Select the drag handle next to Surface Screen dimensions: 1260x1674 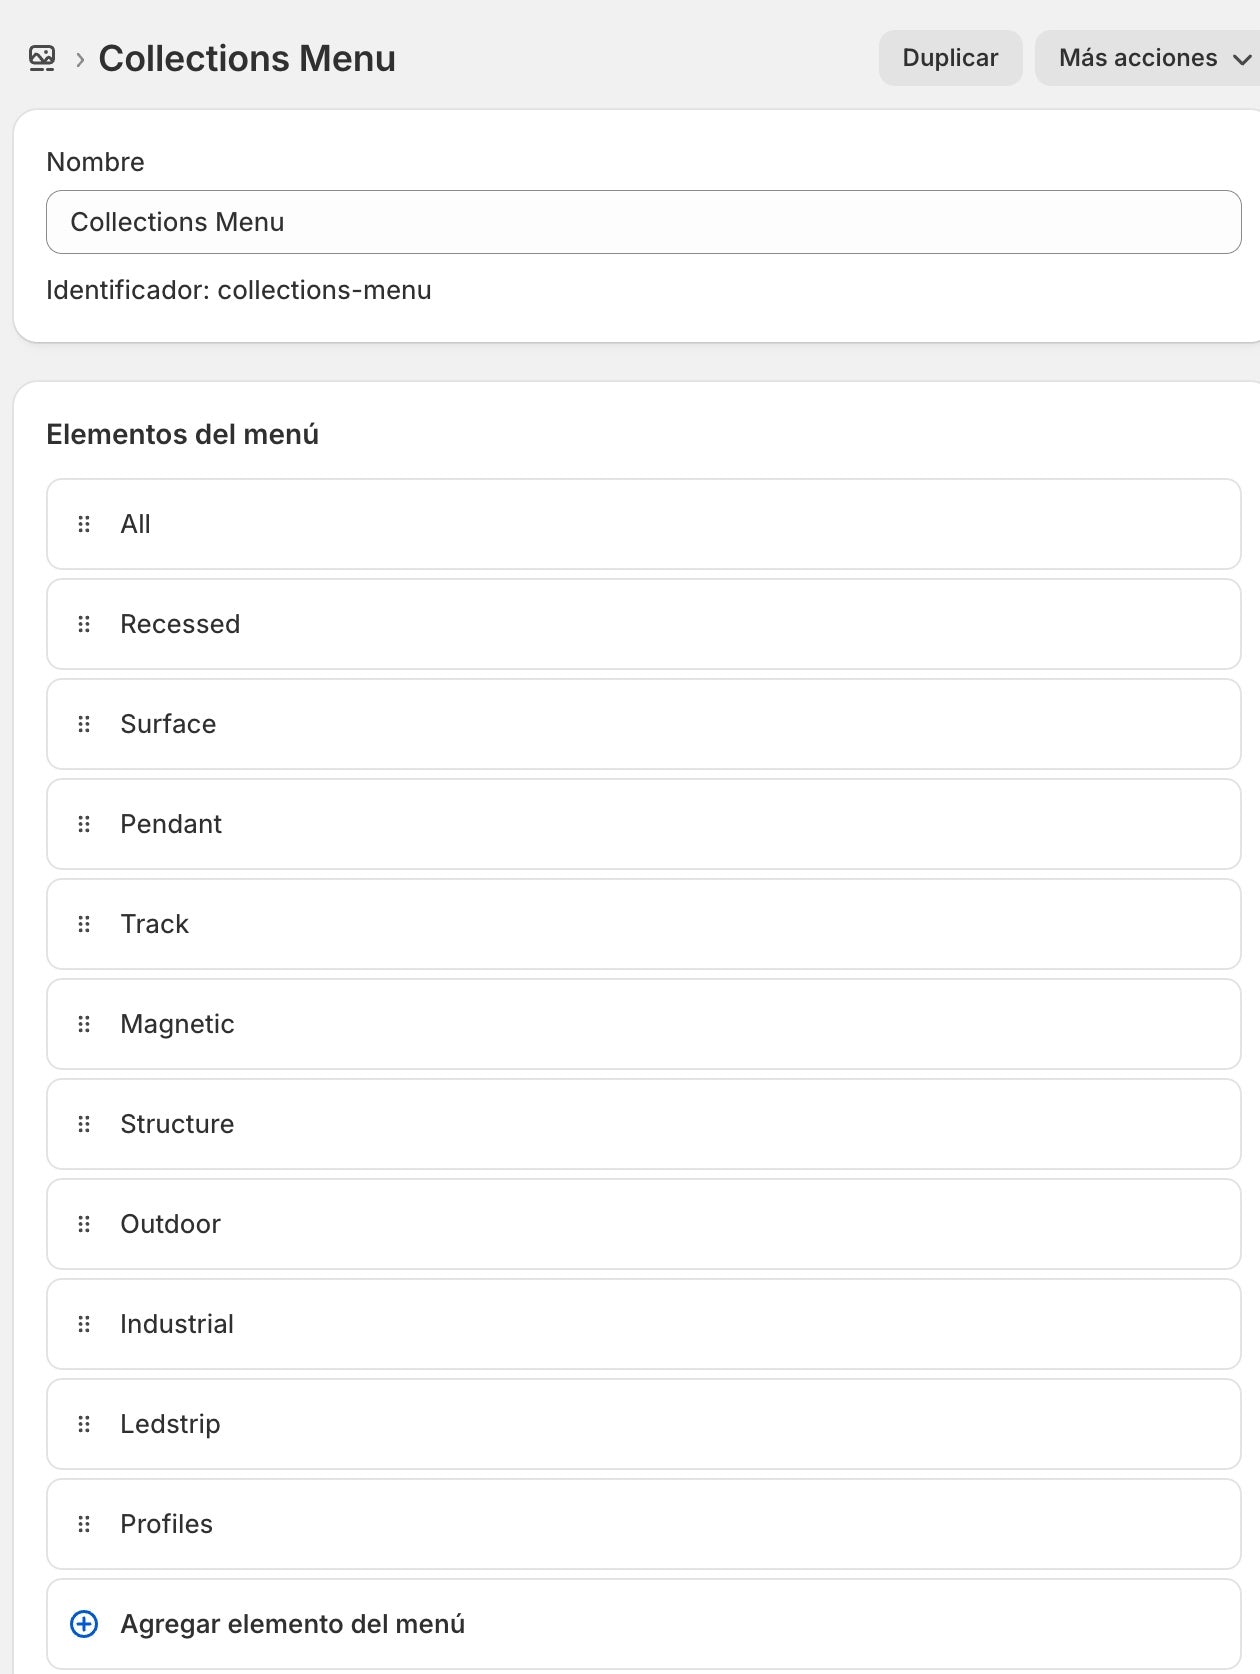84,724
